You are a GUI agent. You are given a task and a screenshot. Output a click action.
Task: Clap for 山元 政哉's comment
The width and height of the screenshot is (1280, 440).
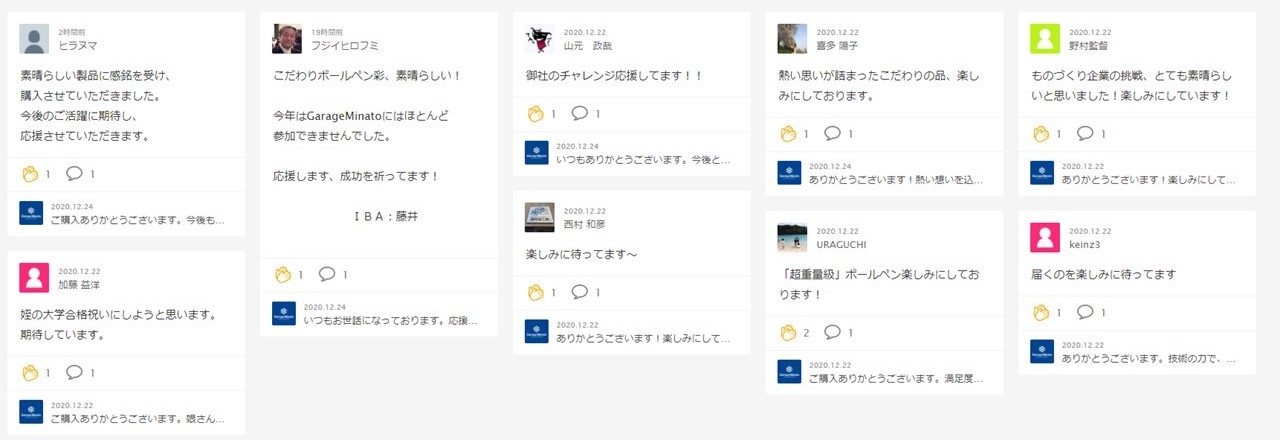pos(534,113)
